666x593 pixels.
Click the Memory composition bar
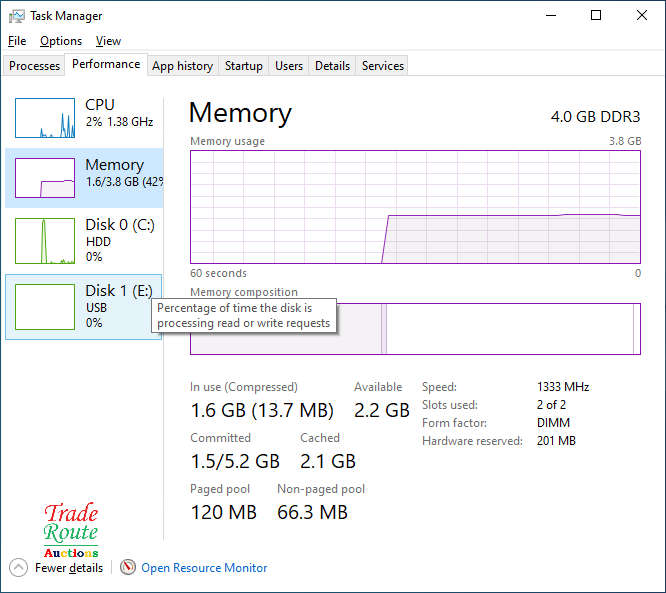pyautogui.click(x=500, y=329)
